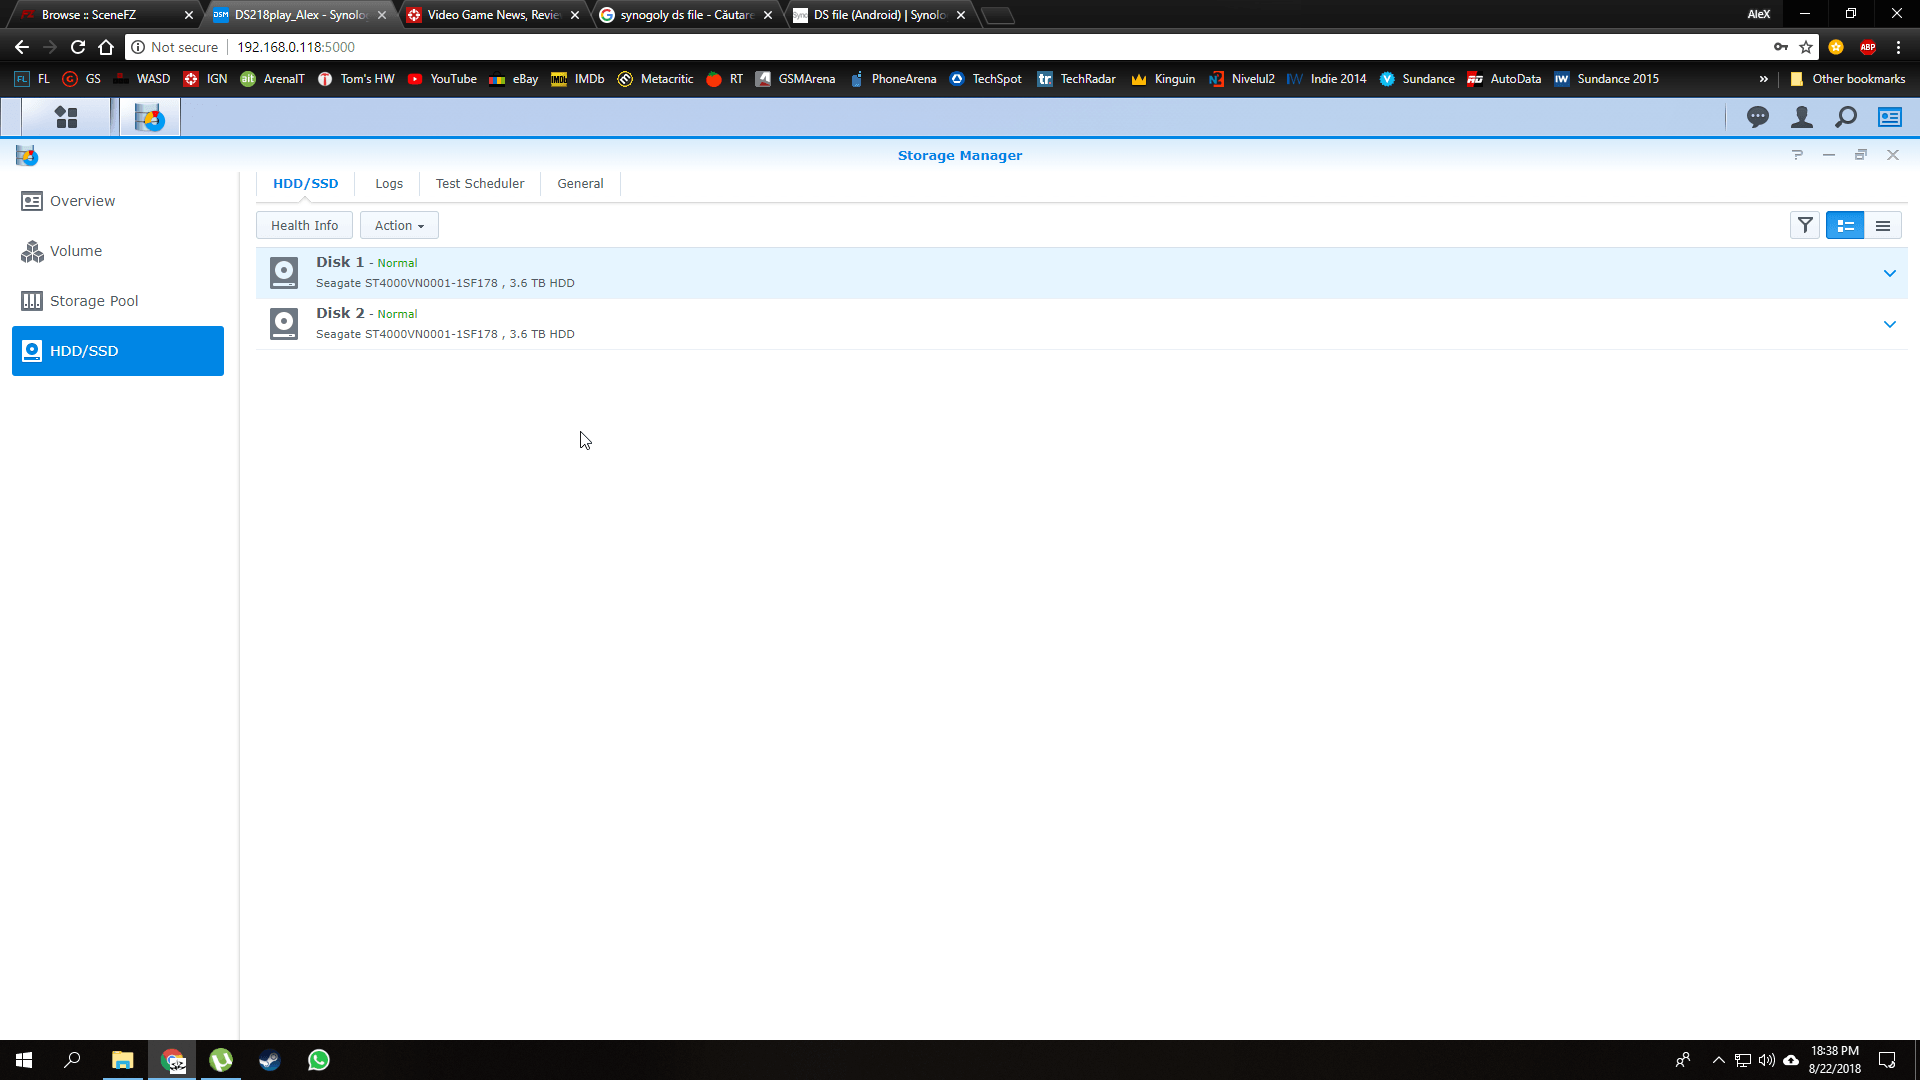Switch to compact list view toggle
The height and width of the screenshot is (1080, 1920).
pyautogui.click(x=1883, y=226)
